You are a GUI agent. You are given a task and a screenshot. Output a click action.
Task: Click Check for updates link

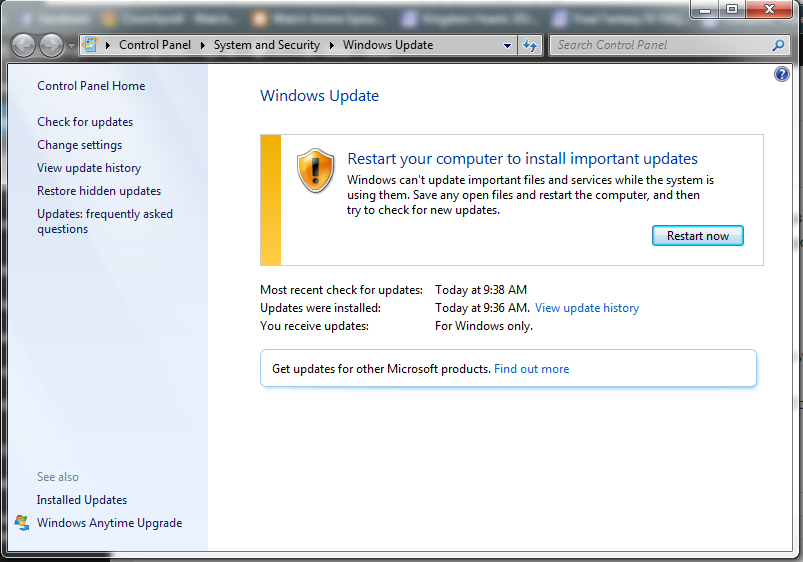[85, 122]
